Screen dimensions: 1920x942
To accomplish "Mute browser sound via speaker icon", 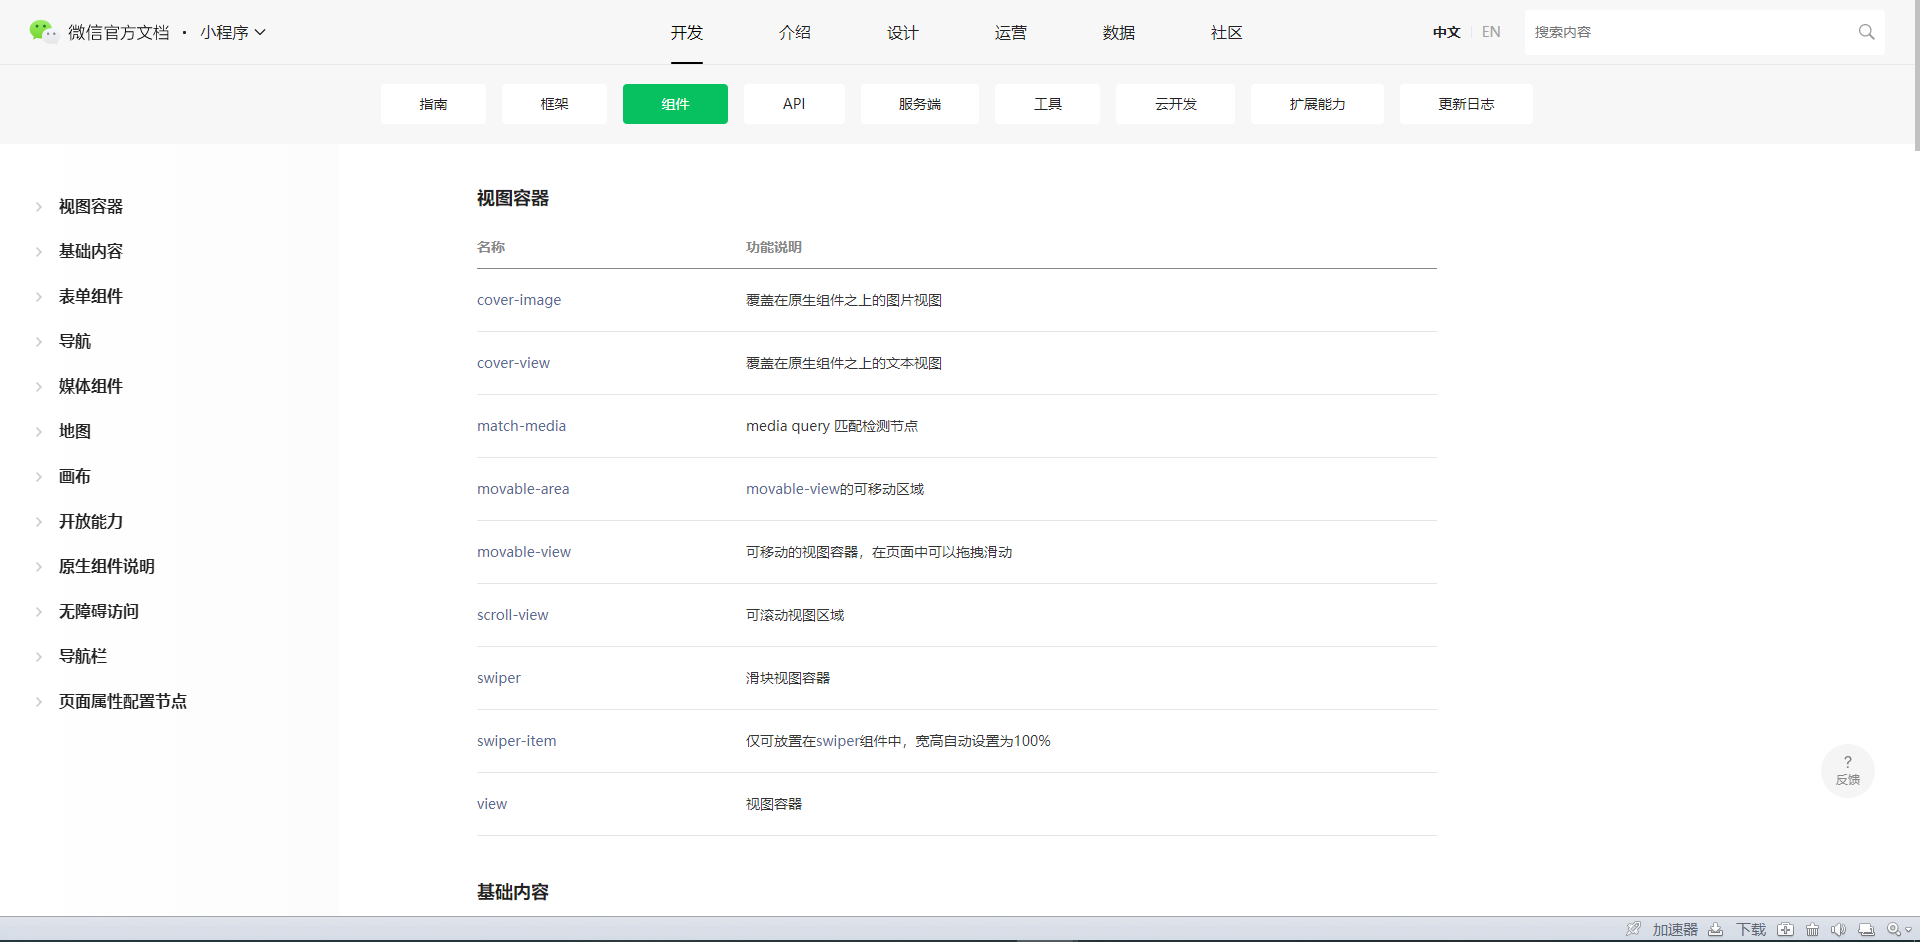I will pyautogui.click(x=1840, y=929).
